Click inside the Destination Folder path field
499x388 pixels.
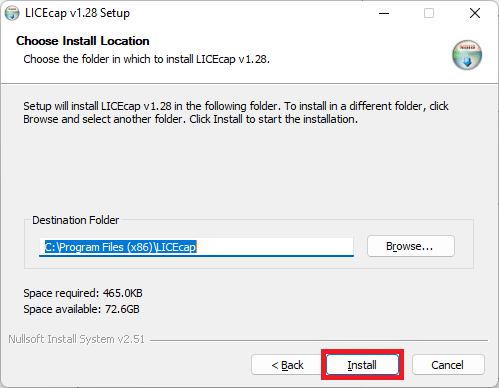click(196, 247)
